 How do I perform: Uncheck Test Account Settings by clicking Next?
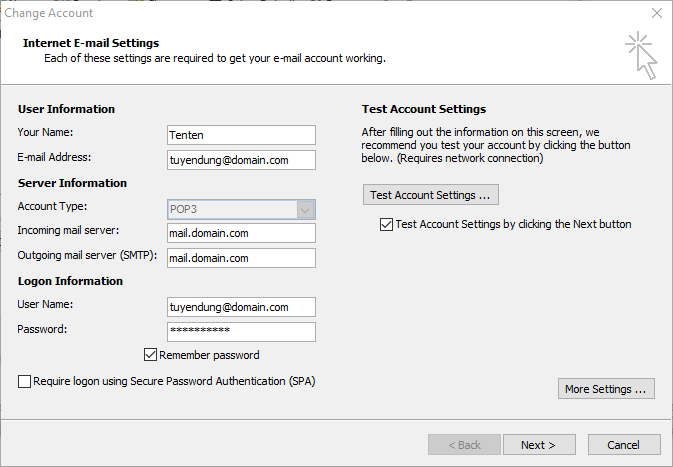[386, 224]
